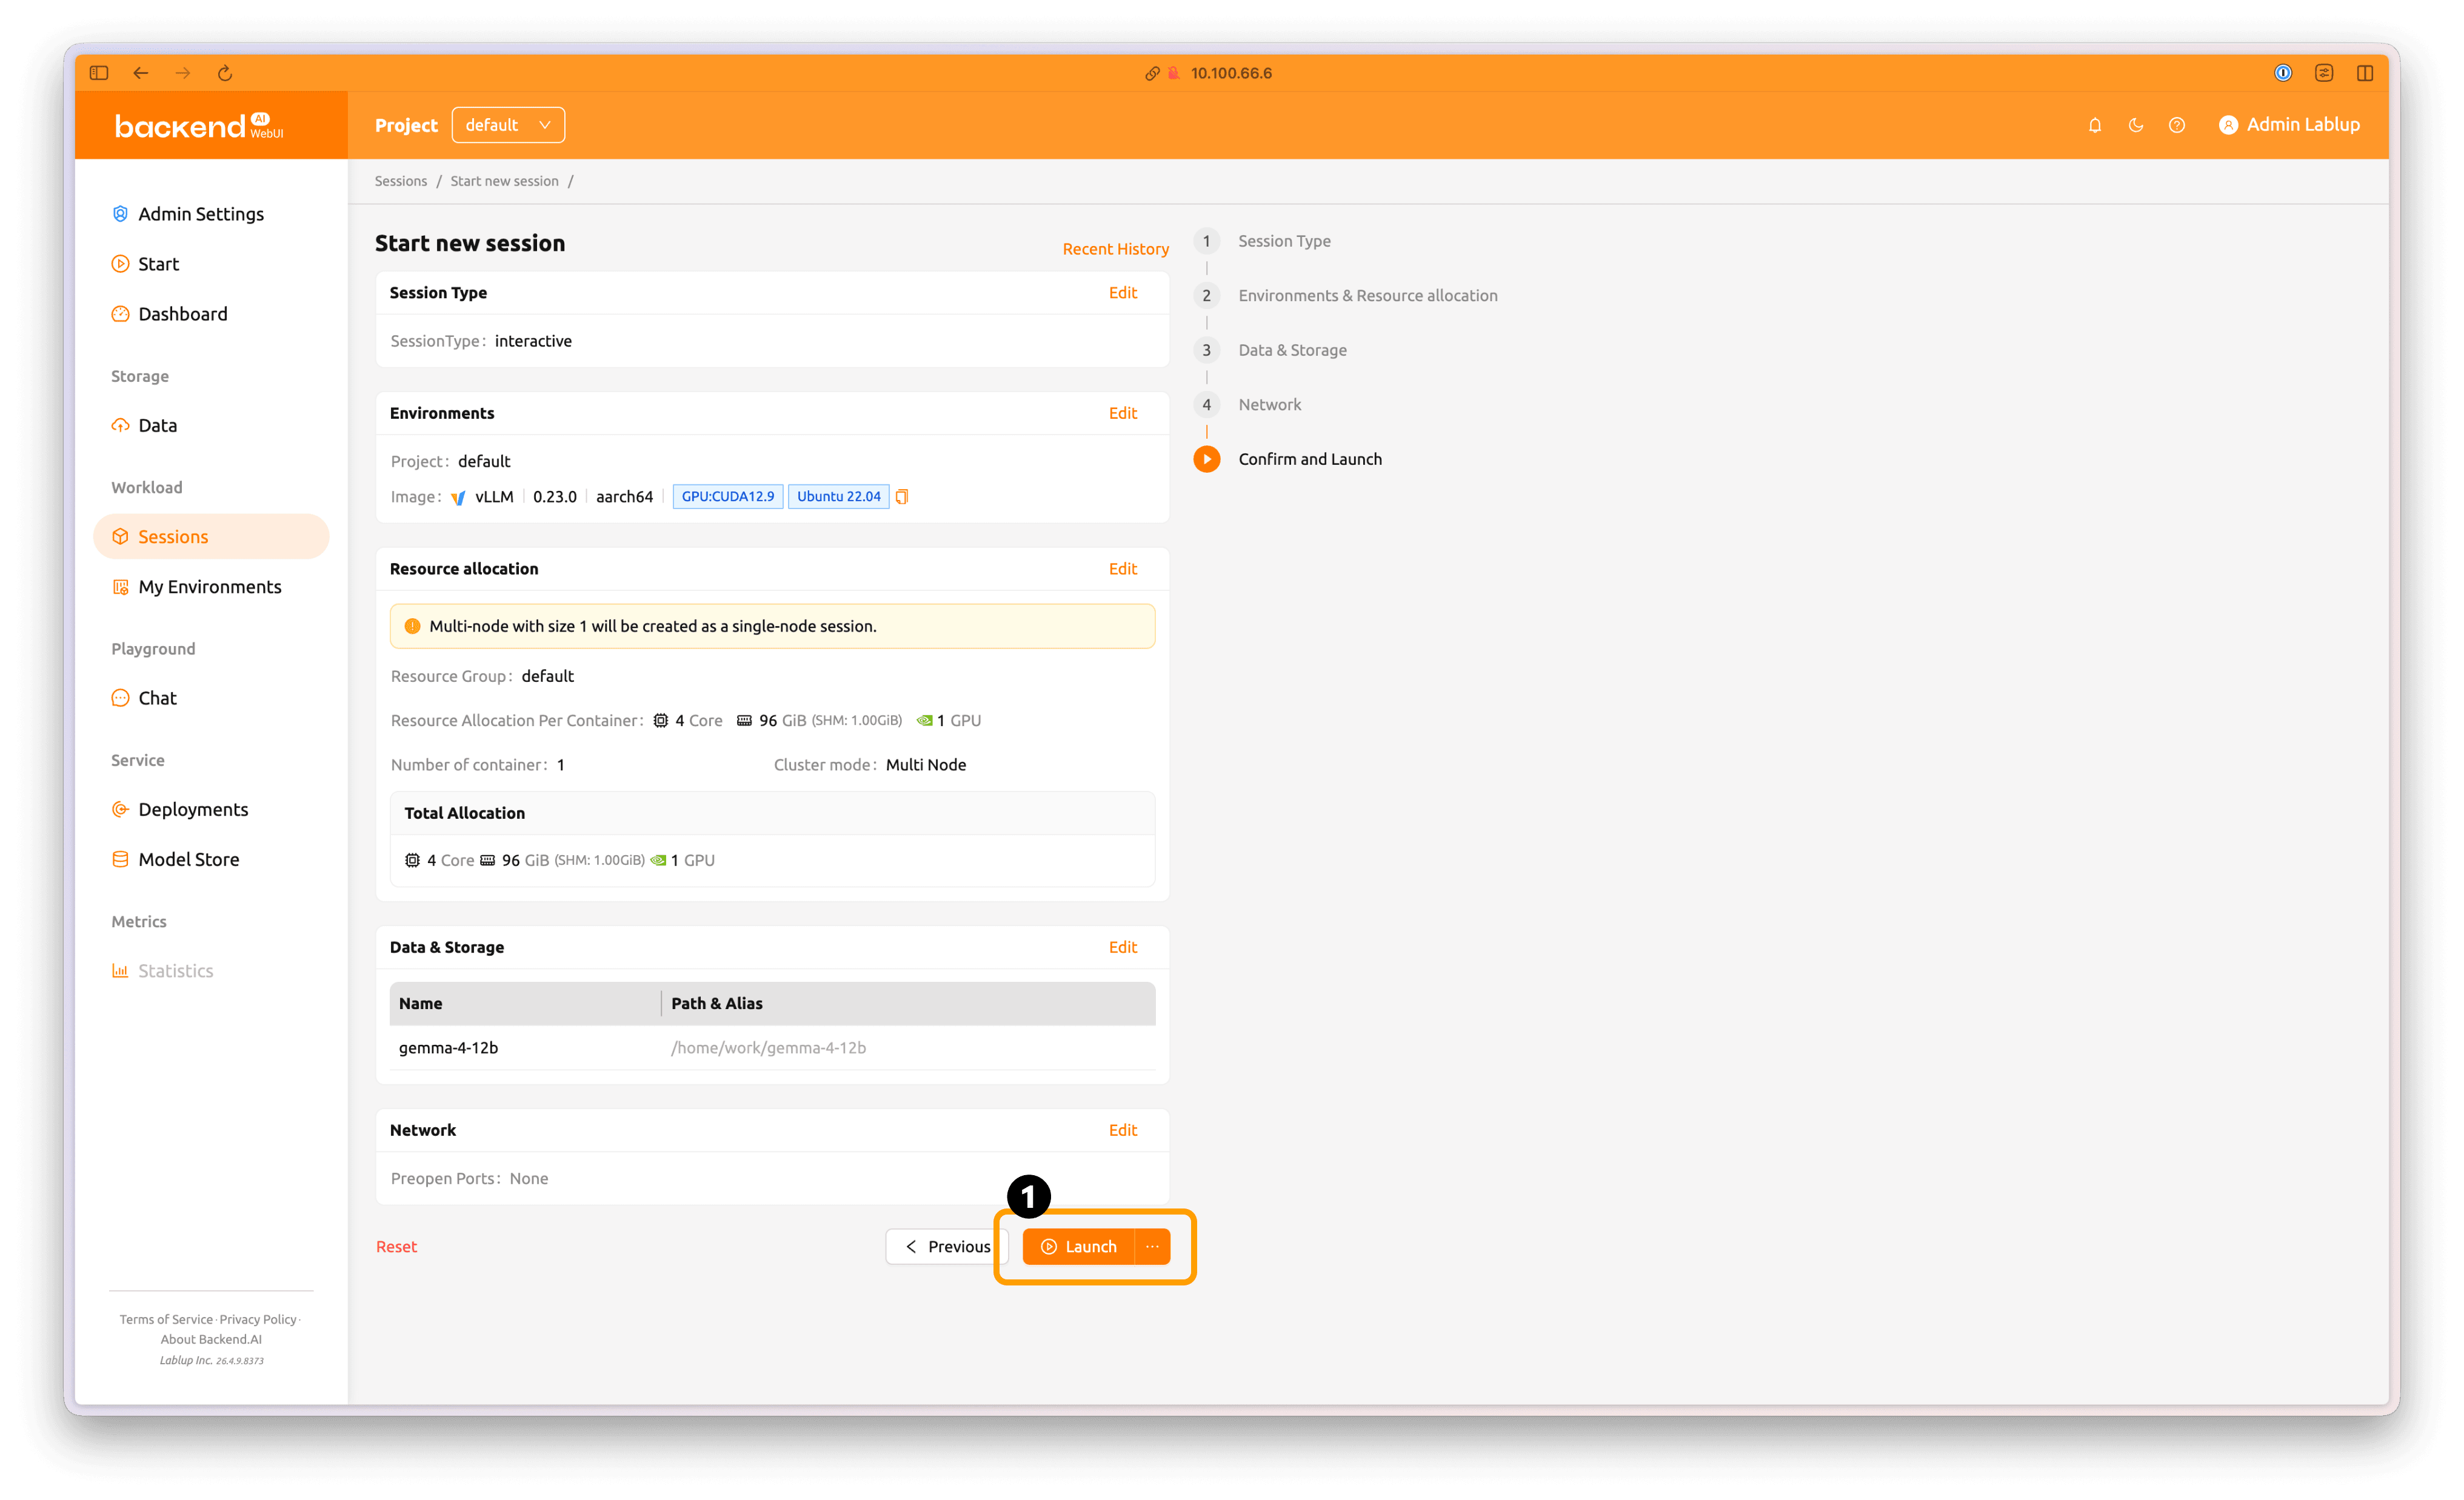Copy the image name with the copy icon
The height and width of the screenshot is (1500, 2464).
pyautogui.click(x=901, y=497)
